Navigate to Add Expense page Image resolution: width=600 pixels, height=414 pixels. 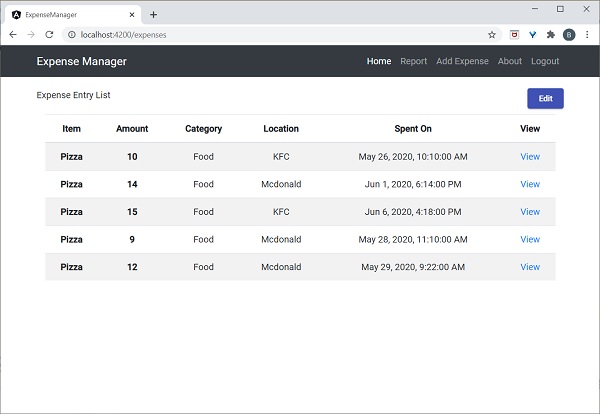[x=462, y=61]
